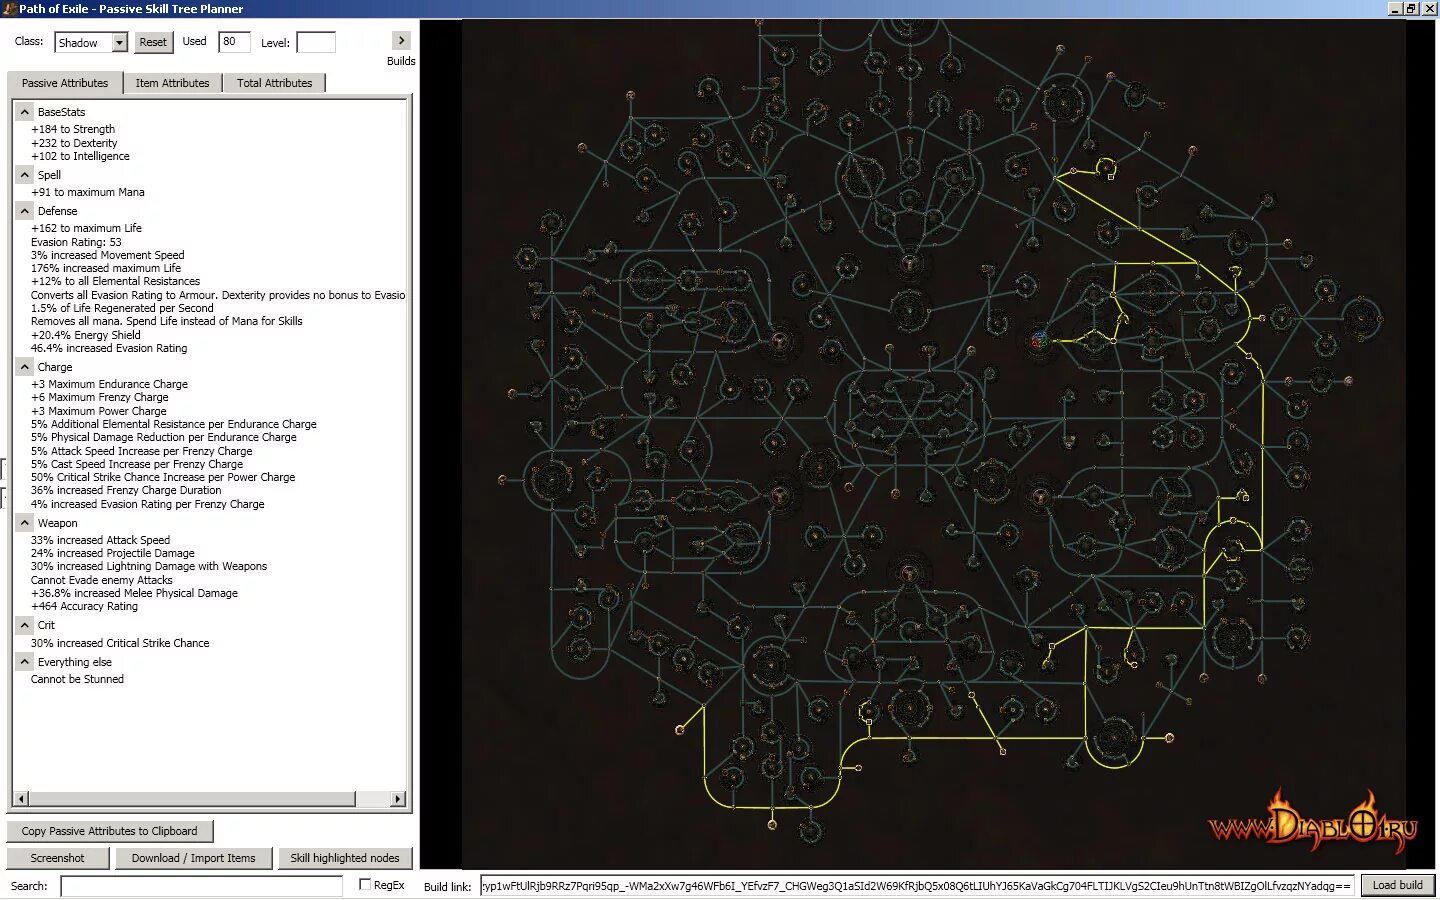Switch to the Total Attributes tab

coord(274,83)
